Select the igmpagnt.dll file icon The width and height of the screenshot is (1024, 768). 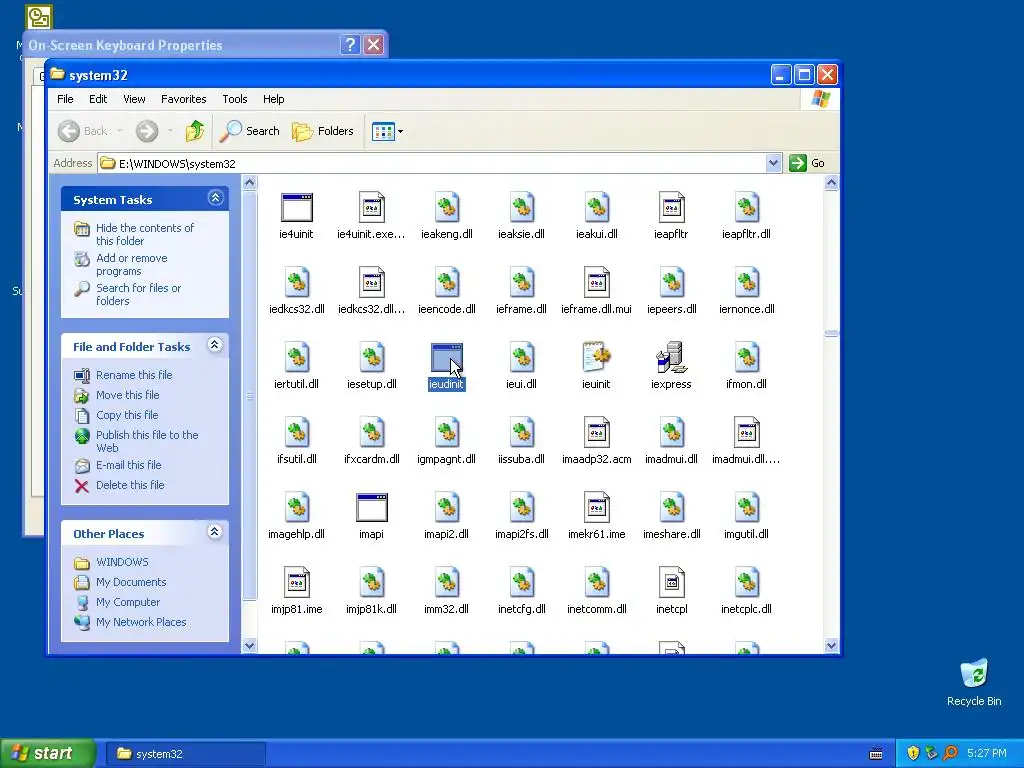point(447,433)
